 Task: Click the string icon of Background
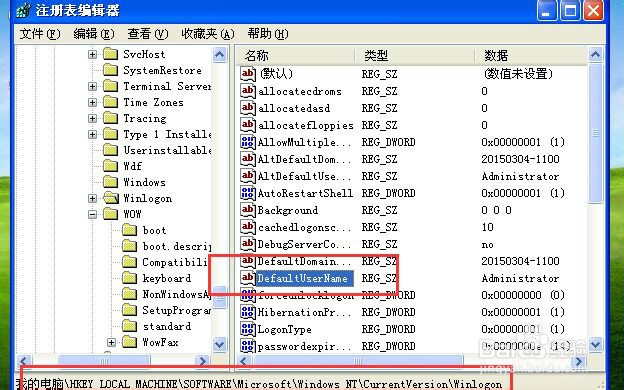248,210
